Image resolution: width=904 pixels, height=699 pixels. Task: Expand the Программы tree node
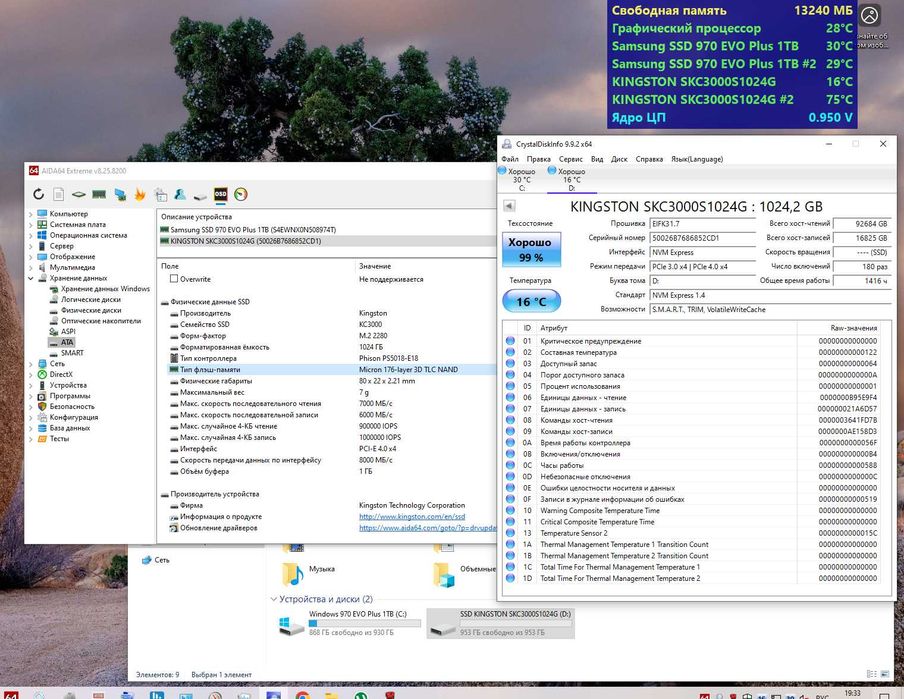pos(31,396)
